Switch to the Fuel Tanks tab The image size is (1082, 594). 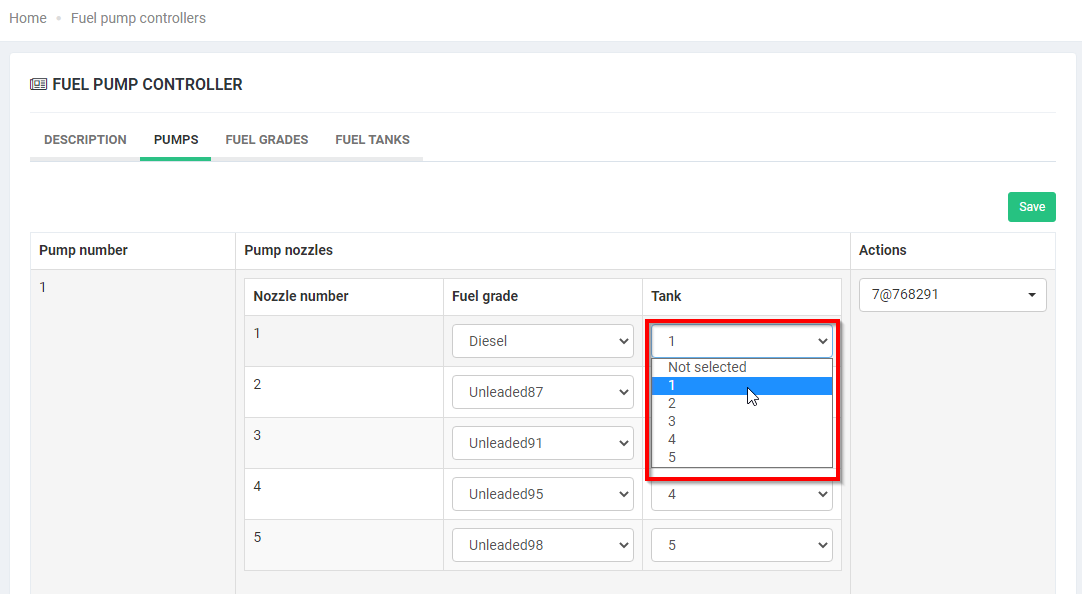tap(372, 140)
